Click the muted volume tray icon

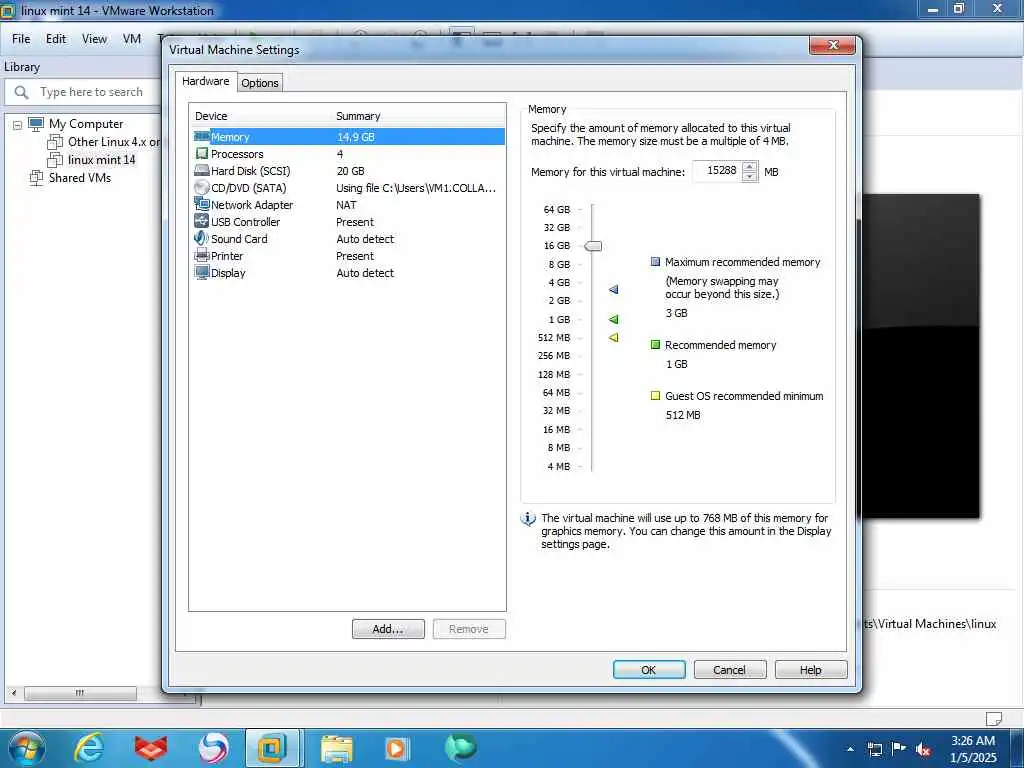coord(923,749)
